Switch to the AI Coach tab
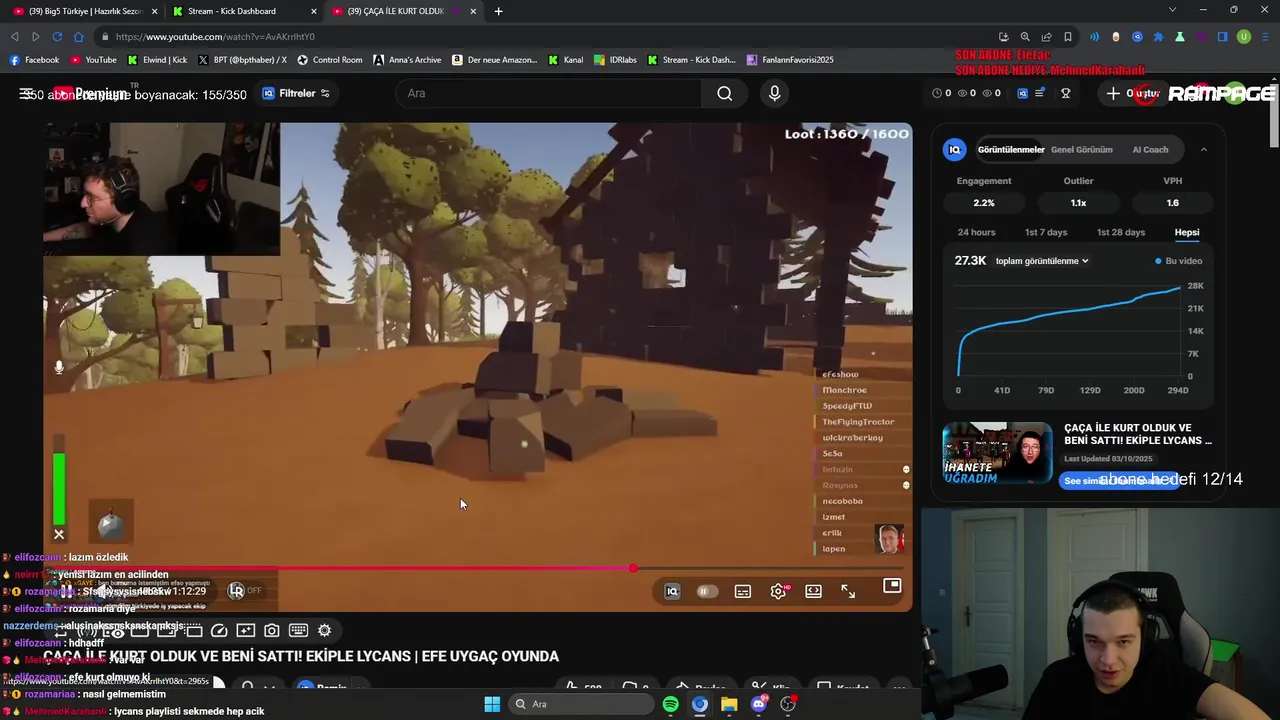 1150,150
